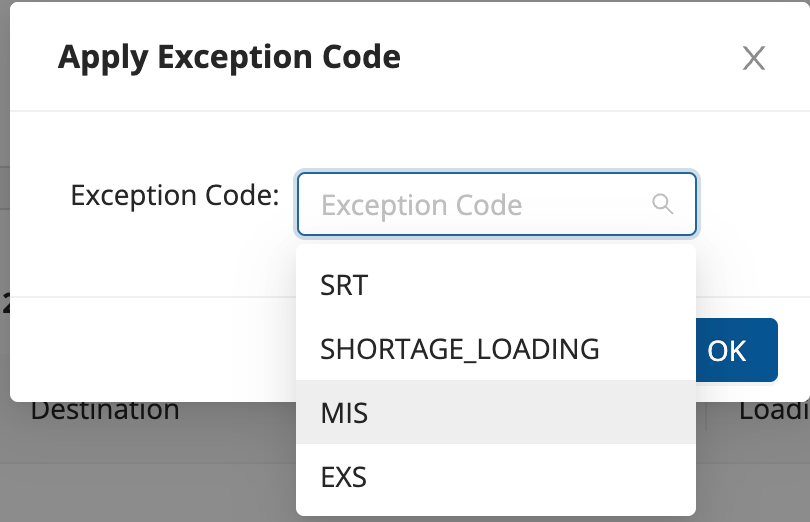Click the magnifier icon in Exception Code field
The image size is (810, 522).
[662, 204]
